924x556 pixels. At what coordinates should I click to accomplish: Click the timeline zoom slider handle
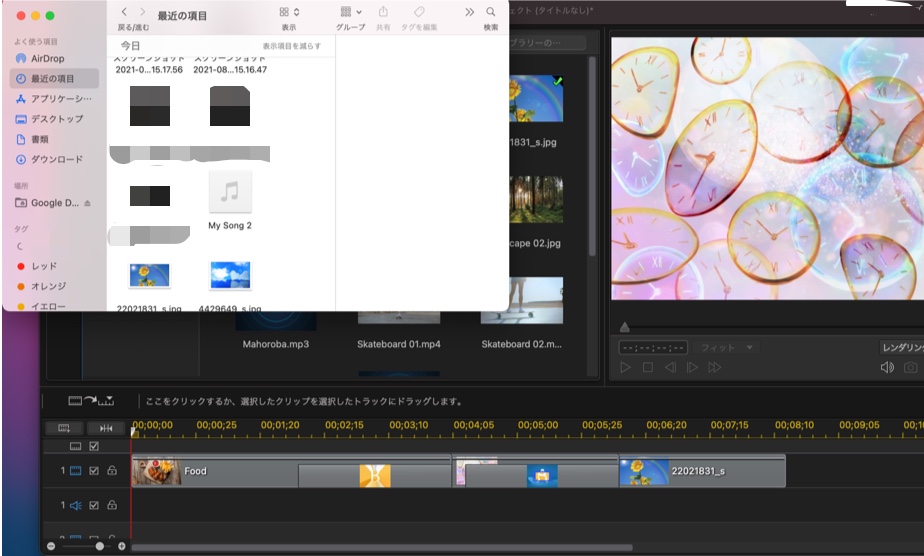pos(99,546)
